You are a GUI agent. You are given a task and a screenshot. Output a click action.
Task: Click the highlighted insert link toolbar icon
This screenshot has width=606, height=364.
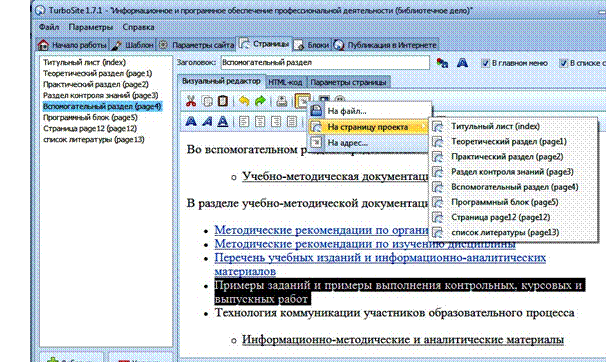pos(302,101)
